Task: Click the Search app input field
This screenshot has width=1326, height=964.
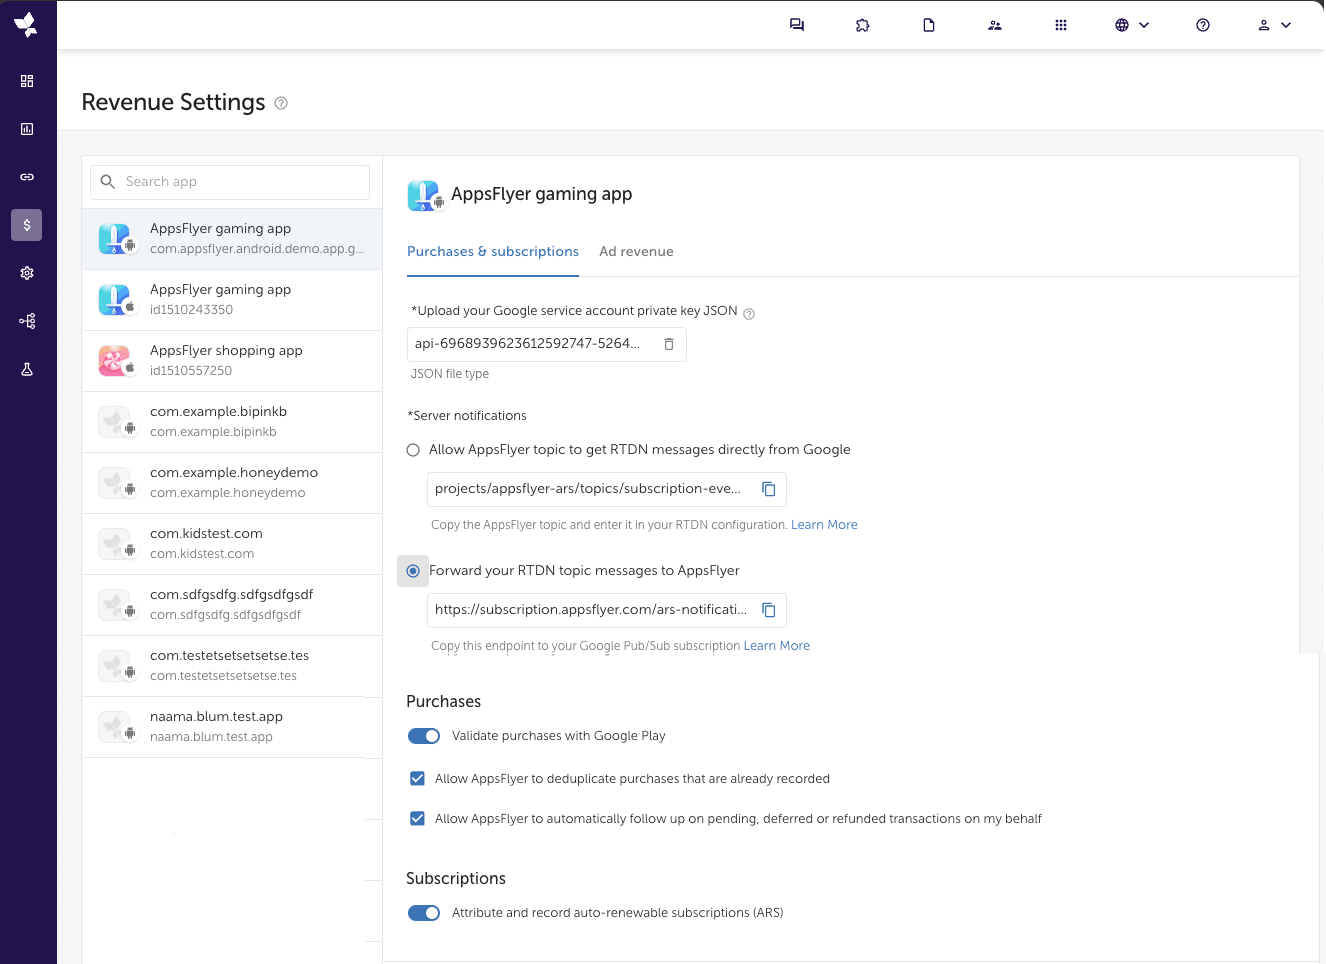Action: click(230, 182)
